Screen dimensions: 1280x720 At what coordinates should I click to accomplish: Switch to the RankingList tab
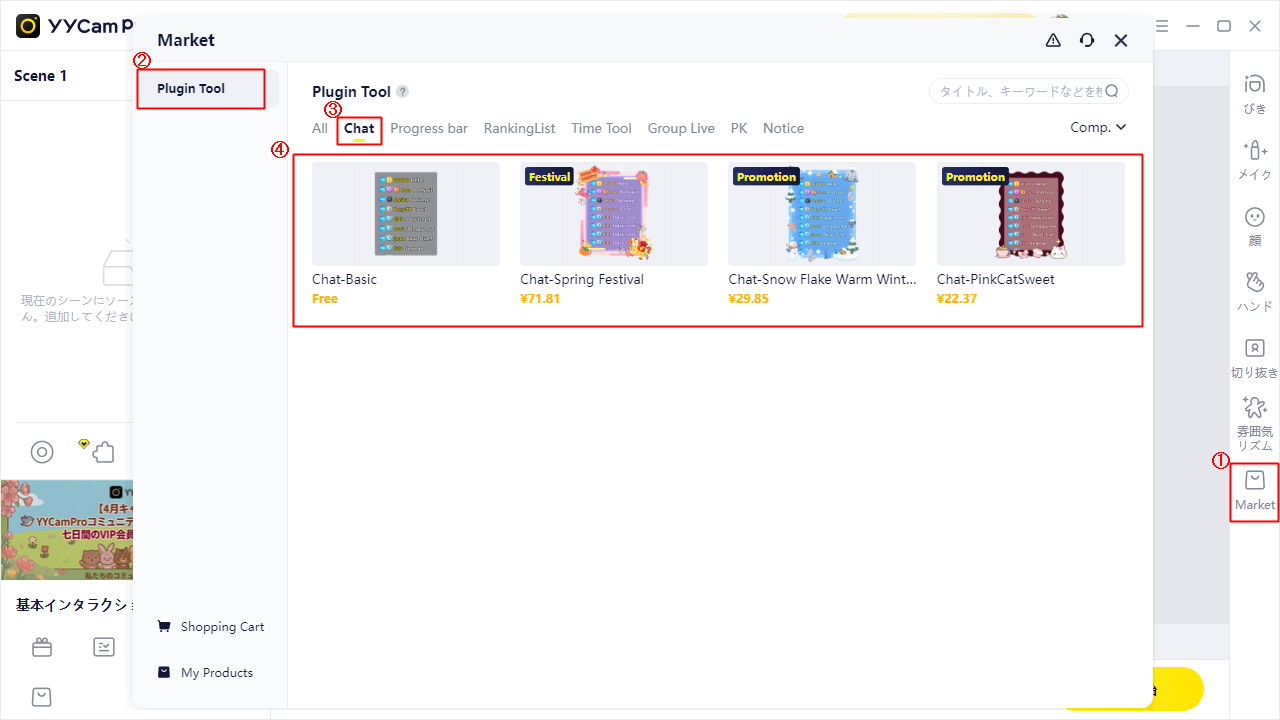click(x=519, y=128)
